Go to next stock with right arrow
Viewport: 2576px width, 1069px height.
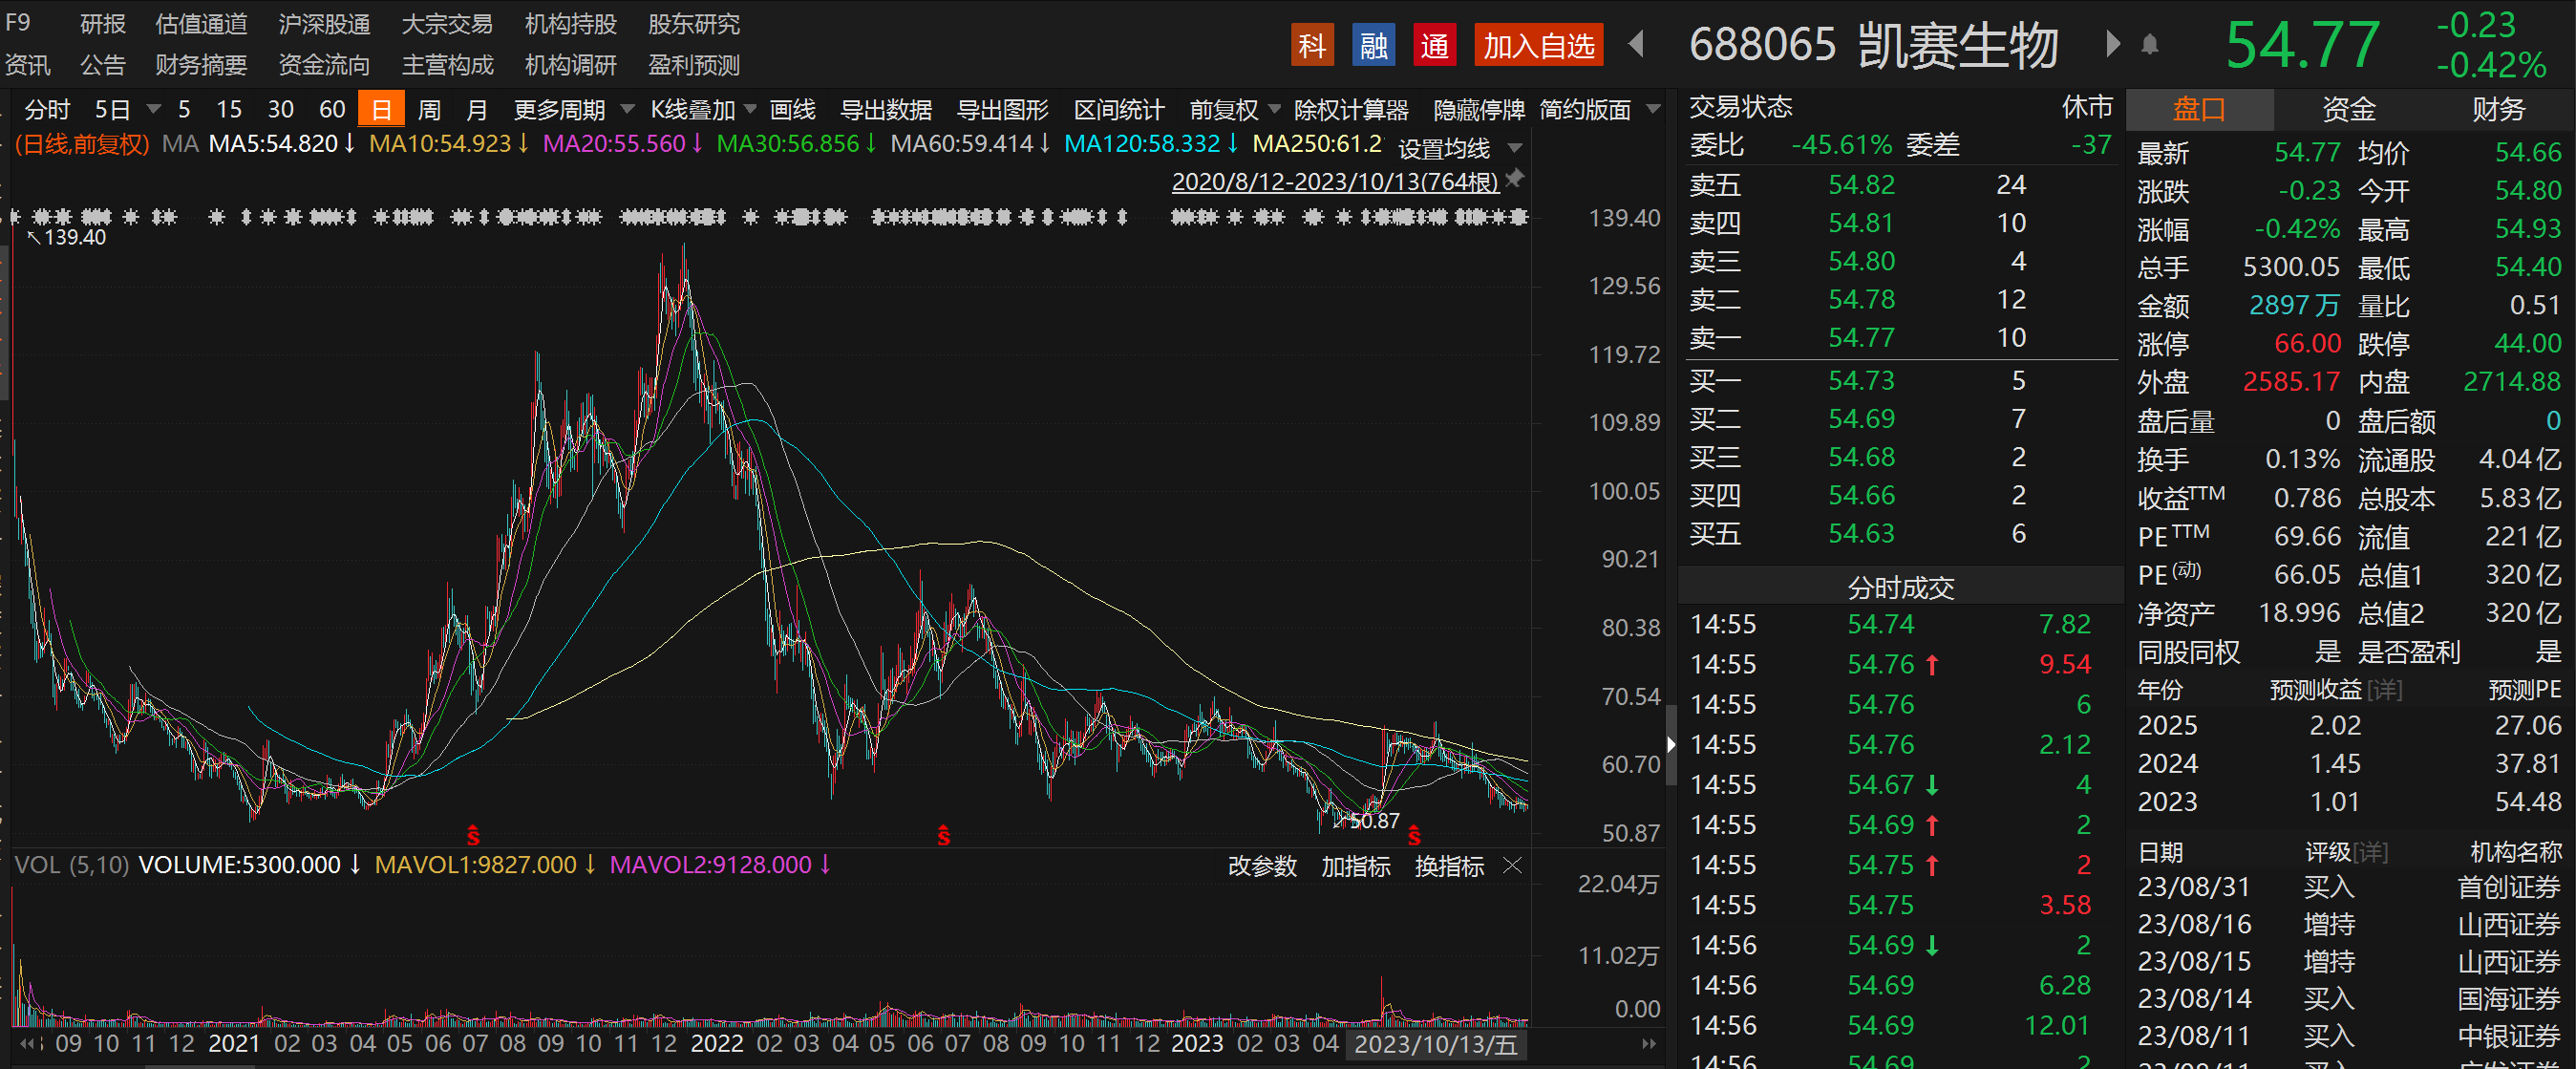[2111, 44]
